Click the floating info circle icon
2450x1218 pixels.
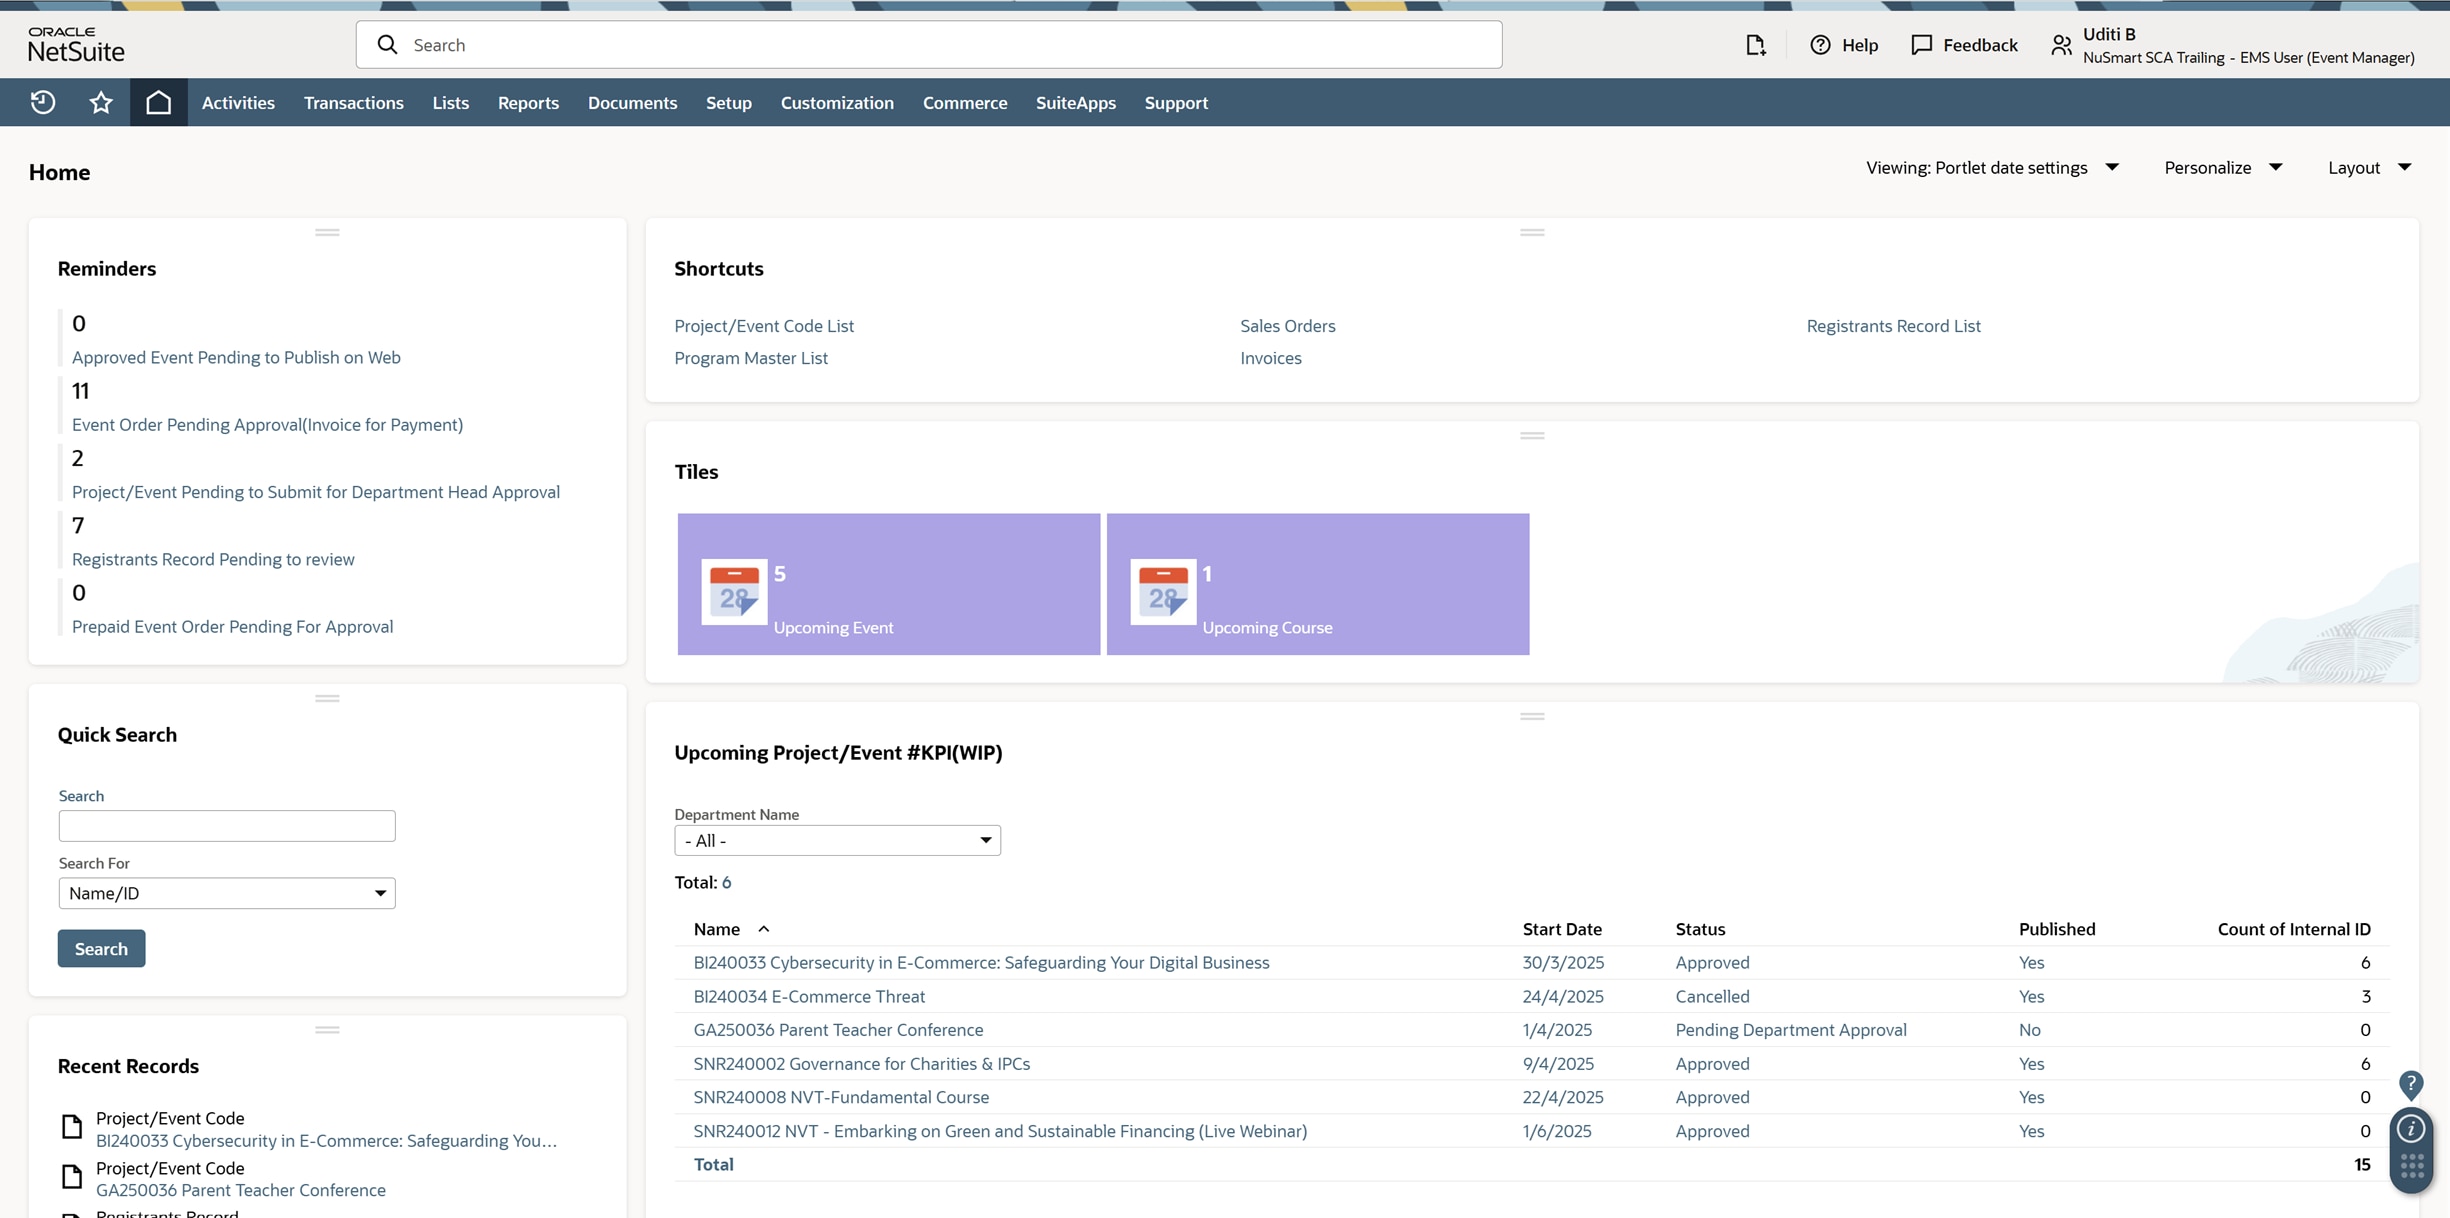pyautogui.click(x=2411, y=1129)
